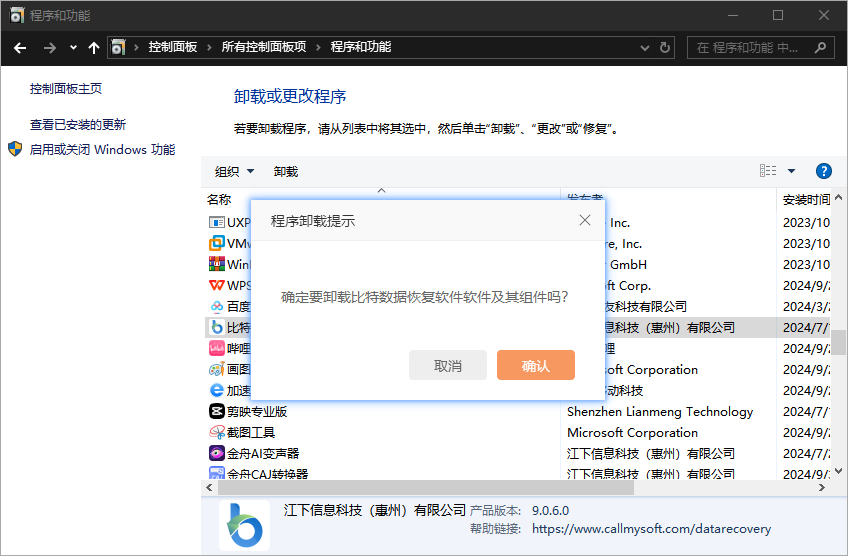Expand the view options dropdown arrow
This screenshot has height=556, width=848.
click(791, 171)
